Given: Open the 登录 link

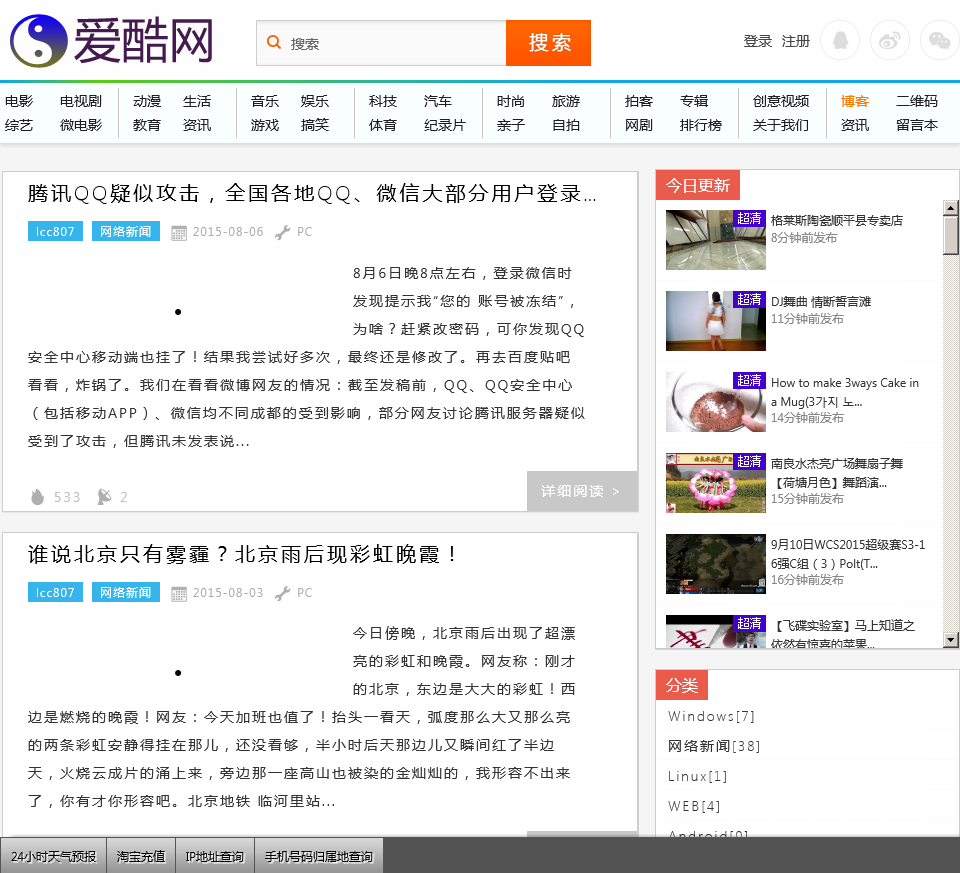Looking at the screenshot, I should pyautogui.click(x=757, y=41).
